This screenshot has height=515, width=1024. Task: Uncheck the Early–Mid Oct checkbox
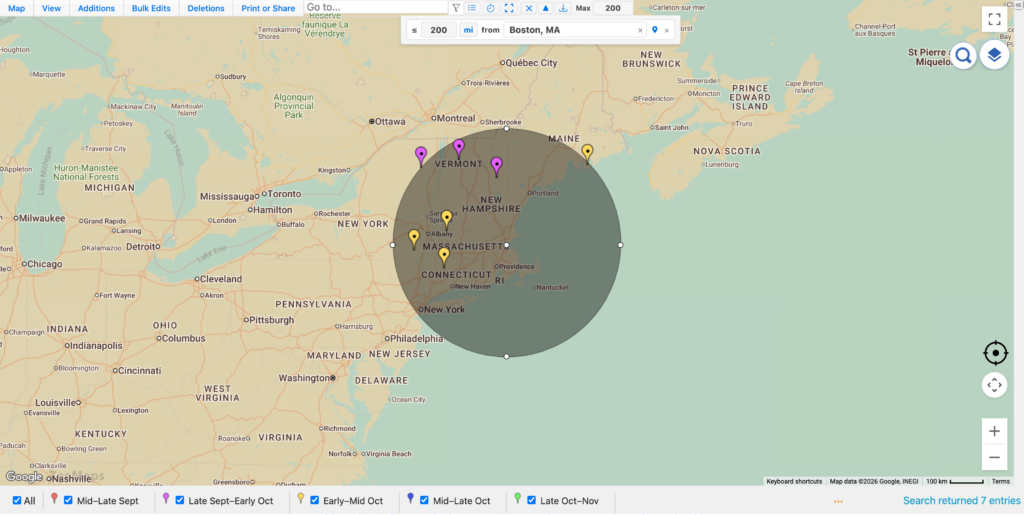click(314, 501)
